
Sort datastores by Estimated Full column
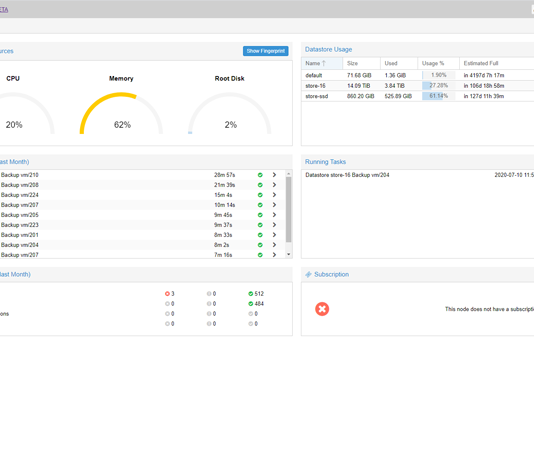(x=497, y=63)
